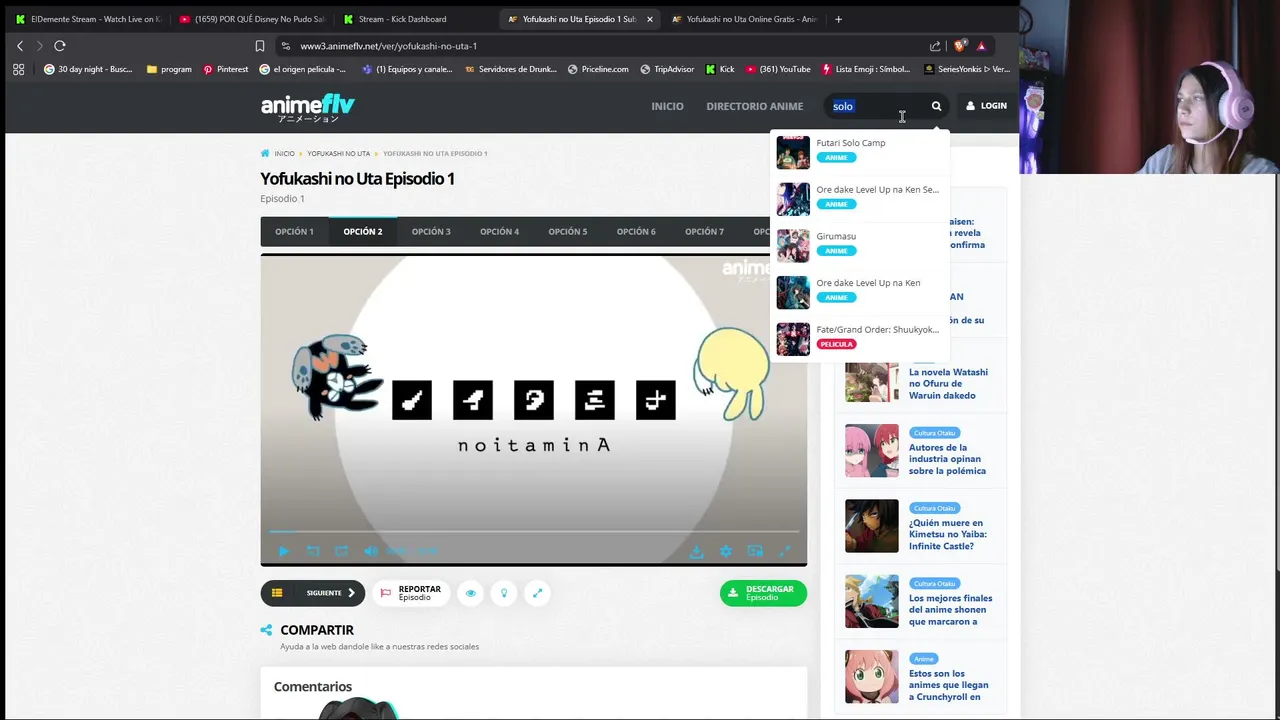Open 'Estos son los animes que llegan a Crunchyroll' article

coord(948,685)
